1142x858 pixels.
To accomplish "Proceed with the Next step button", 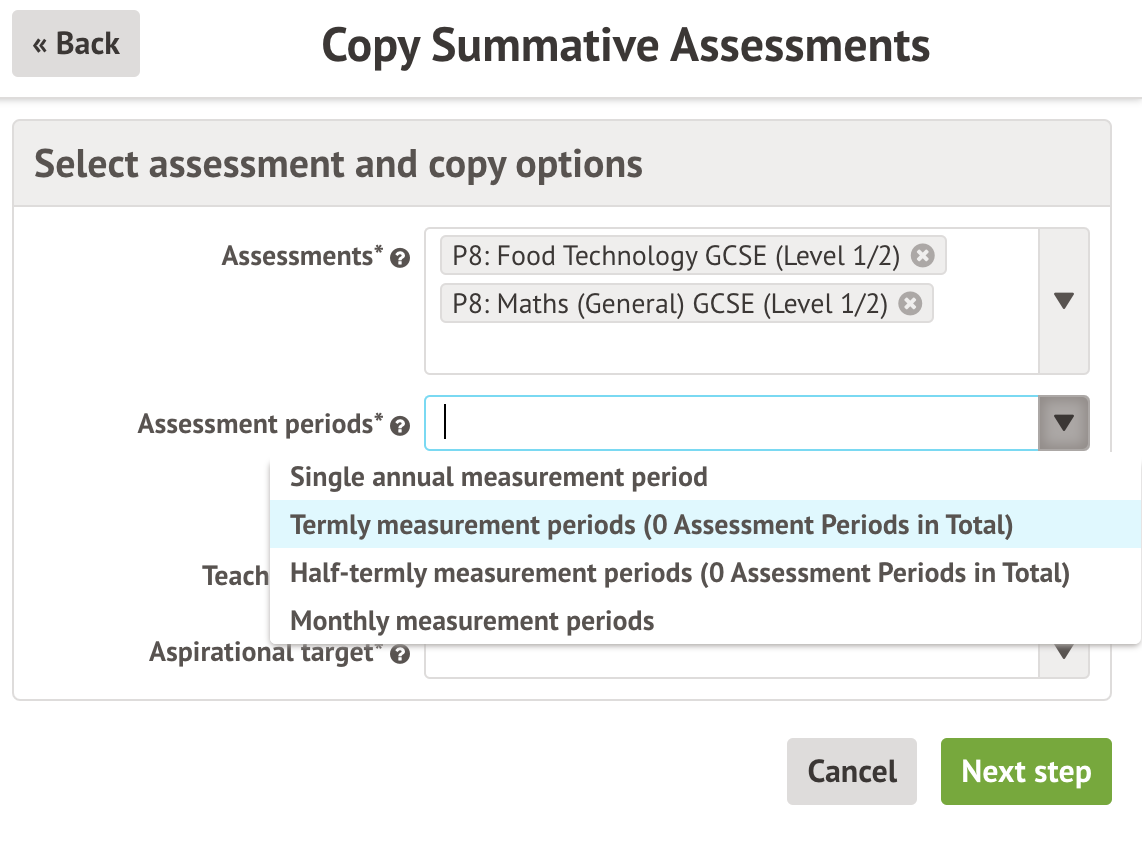I will 1026,771.
